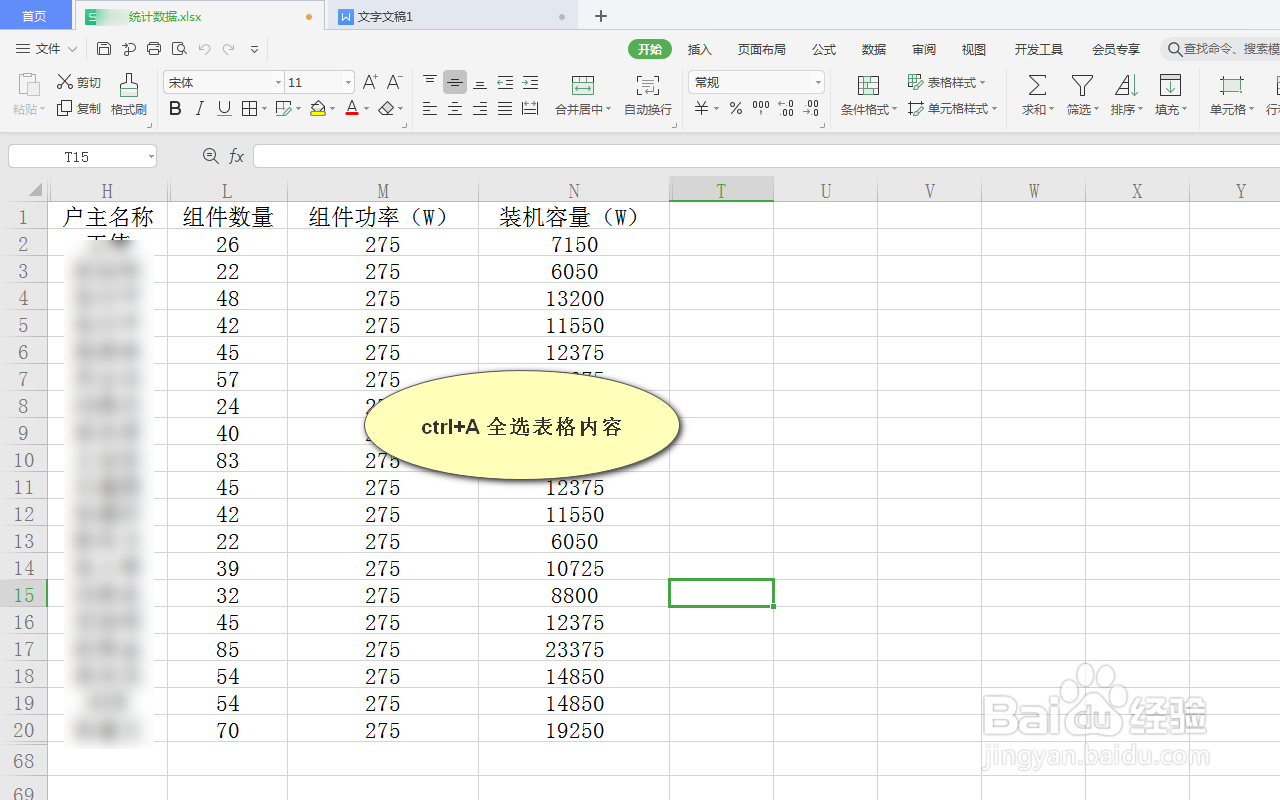Screen dimensions: 1280x800
Task: Switch to the 视图 ribbon tab
Action: pyautogui.click(x=974, y=49)
